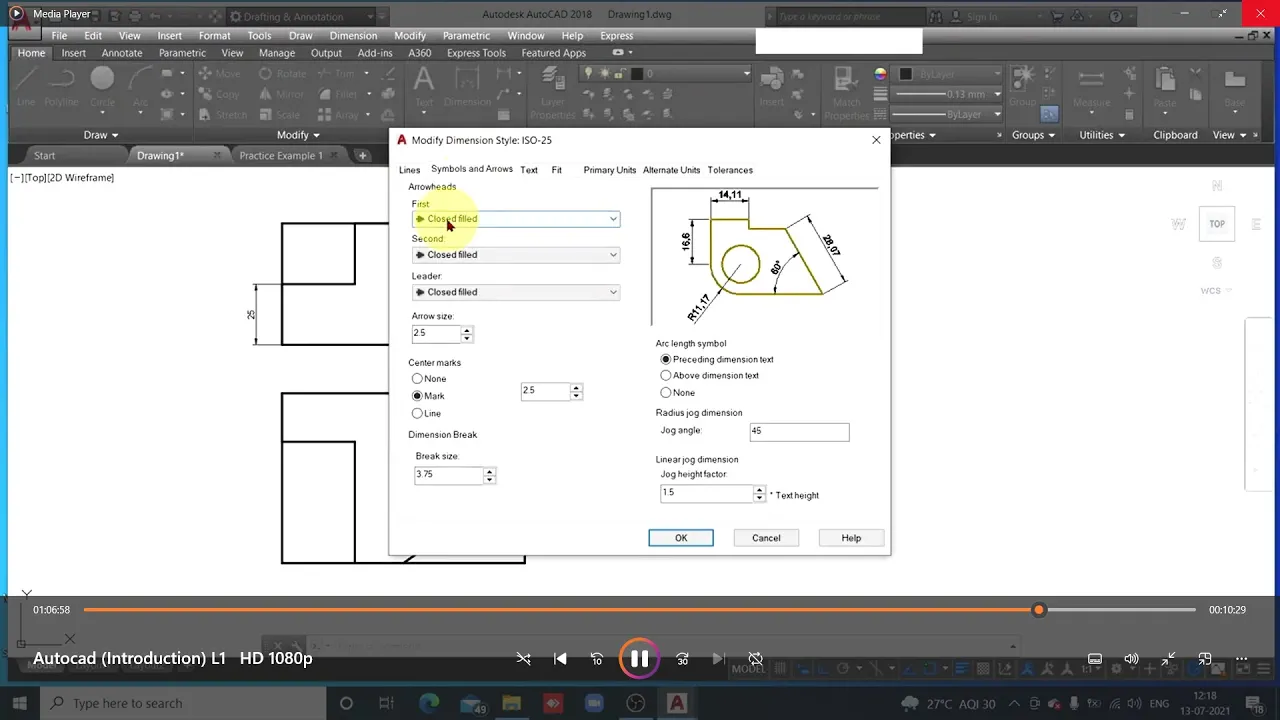The height and width of the screenshot is (720, 1280).
Task: Switch to Practice Example 1 drawing tab
Action: click(x=281, y=156)
